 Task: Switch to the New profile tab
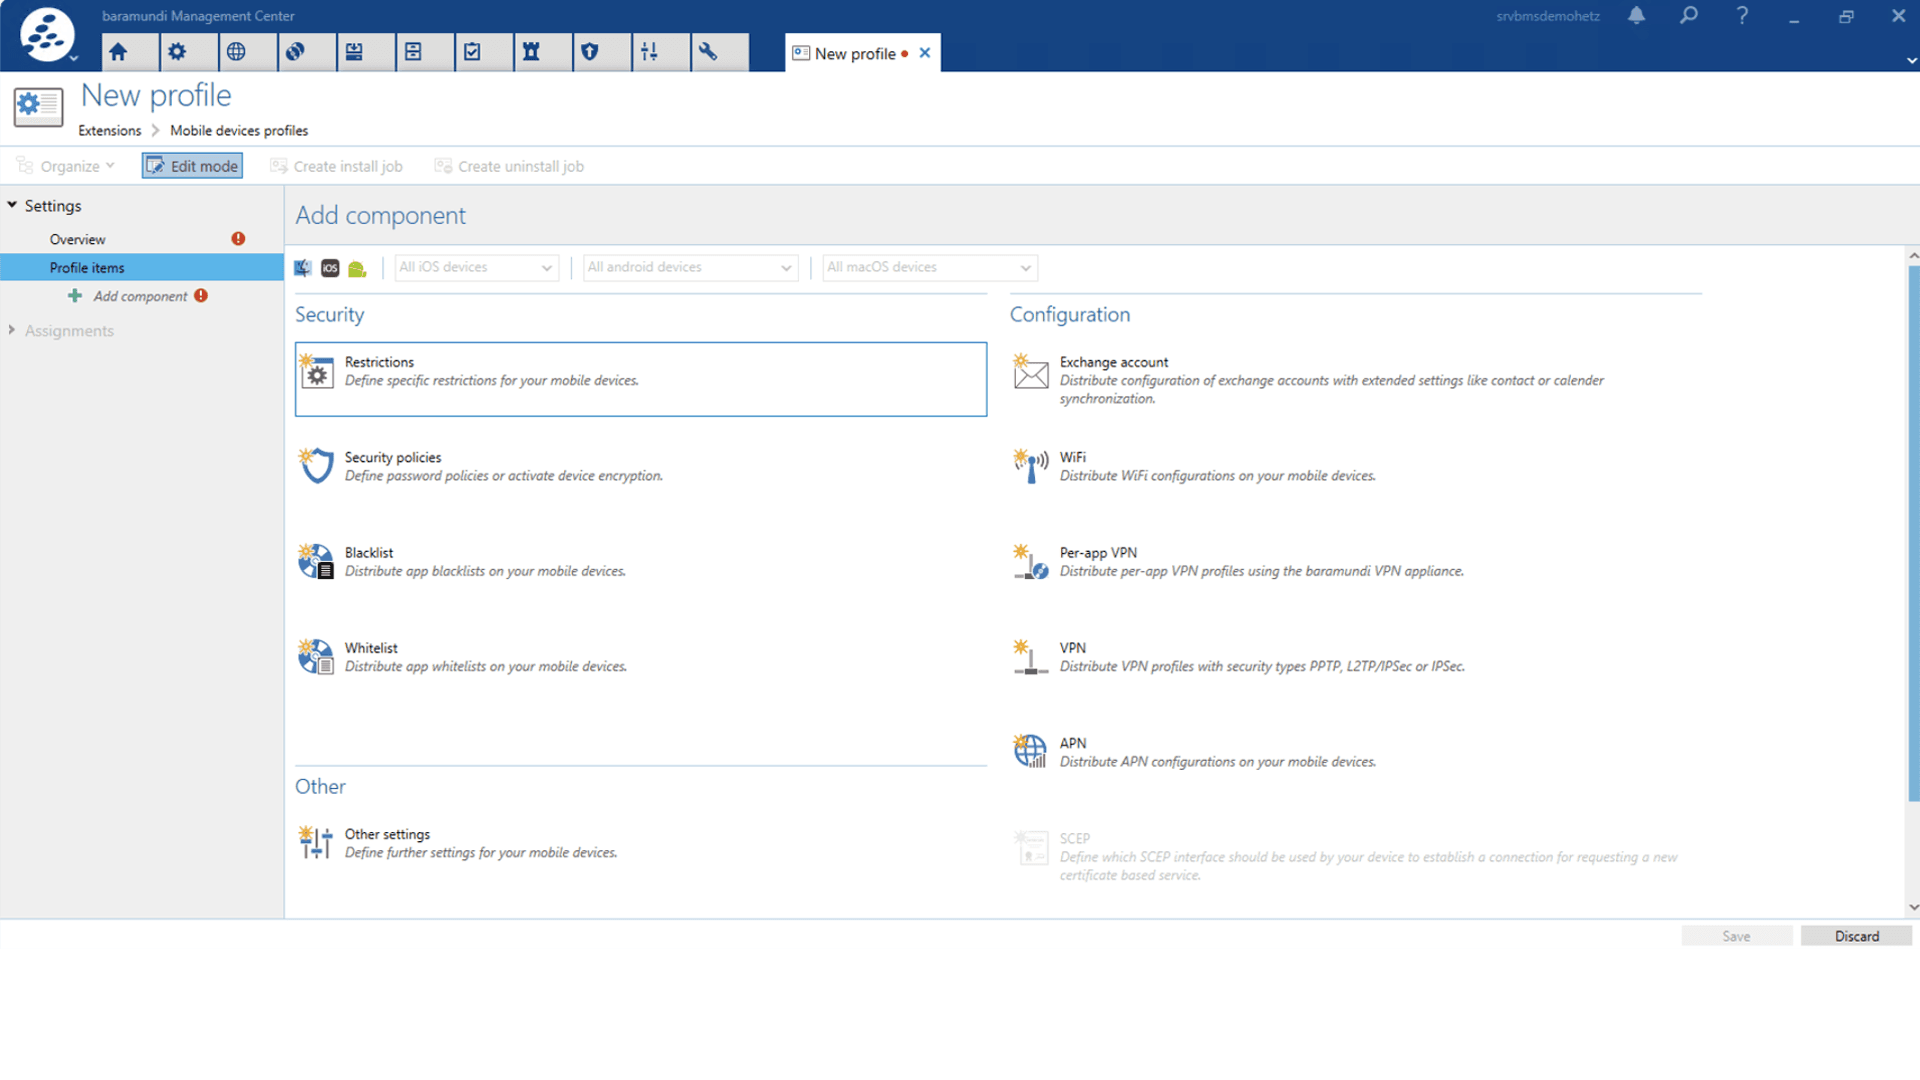[x=854, y=54]
